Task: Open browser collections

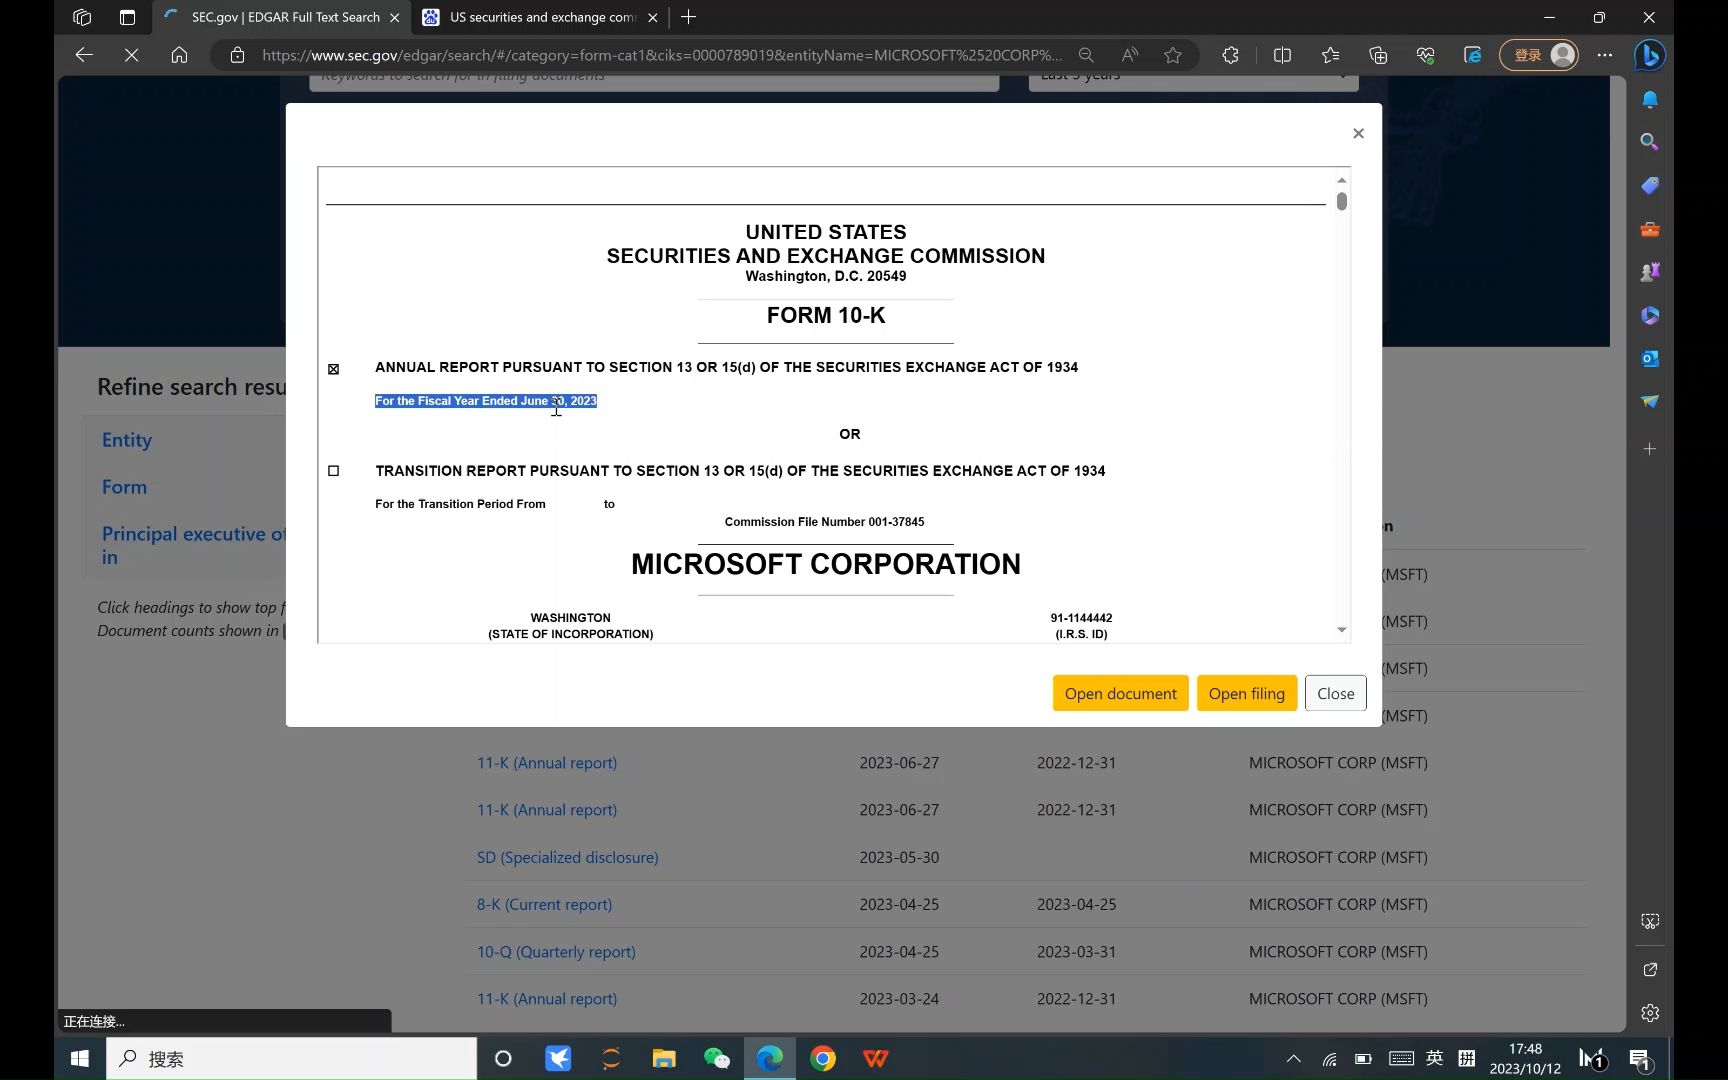Action: [x=1378, y=55]
